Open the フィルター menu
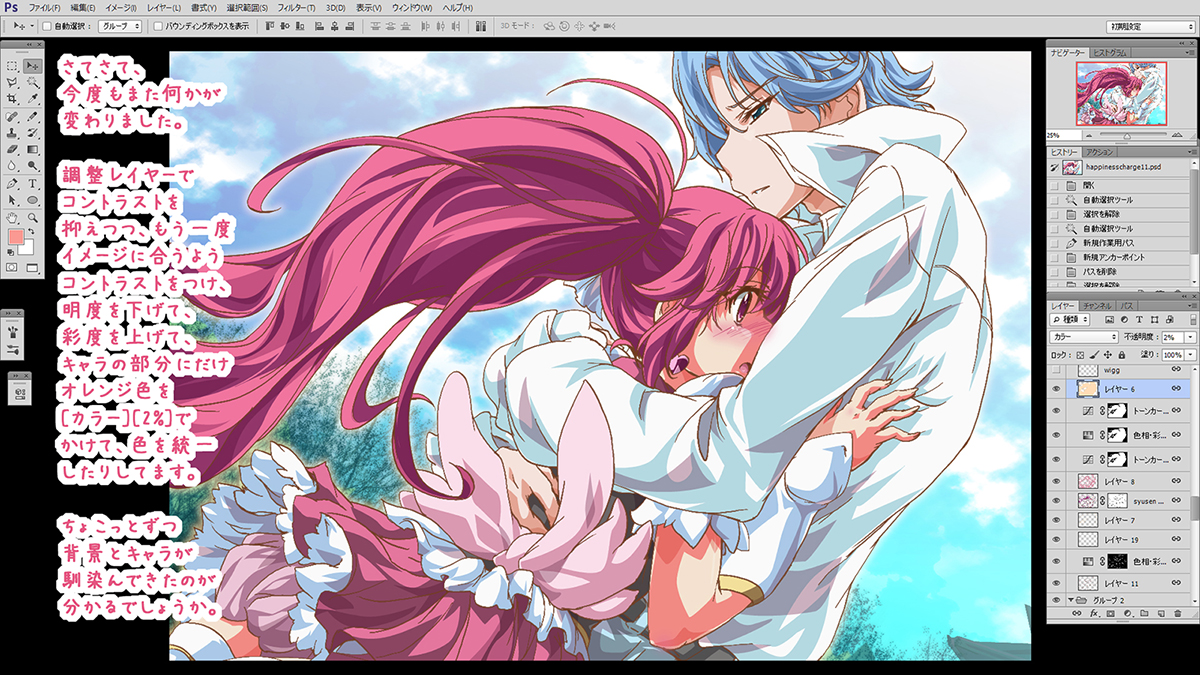 (293, 8)
